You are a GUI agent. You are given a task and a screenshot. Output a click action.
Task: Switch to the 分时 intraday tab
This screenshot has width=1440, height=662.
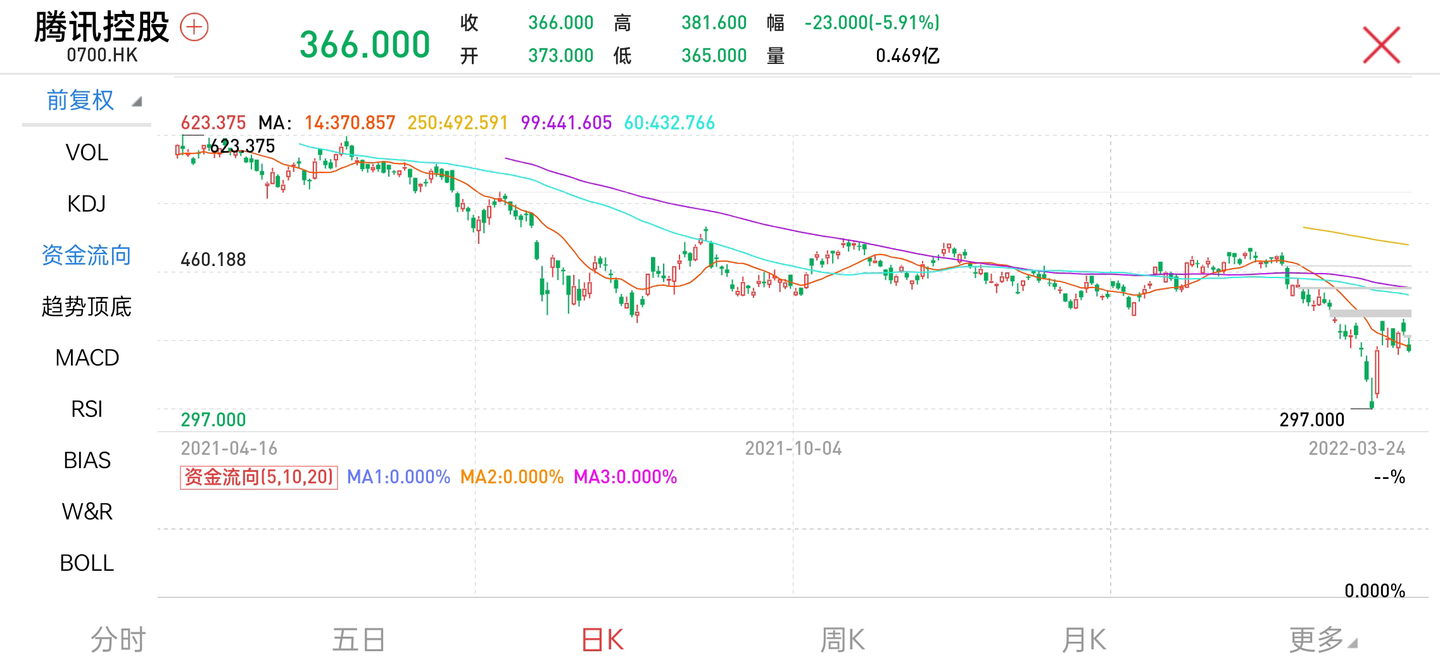[x=118, y=638]
